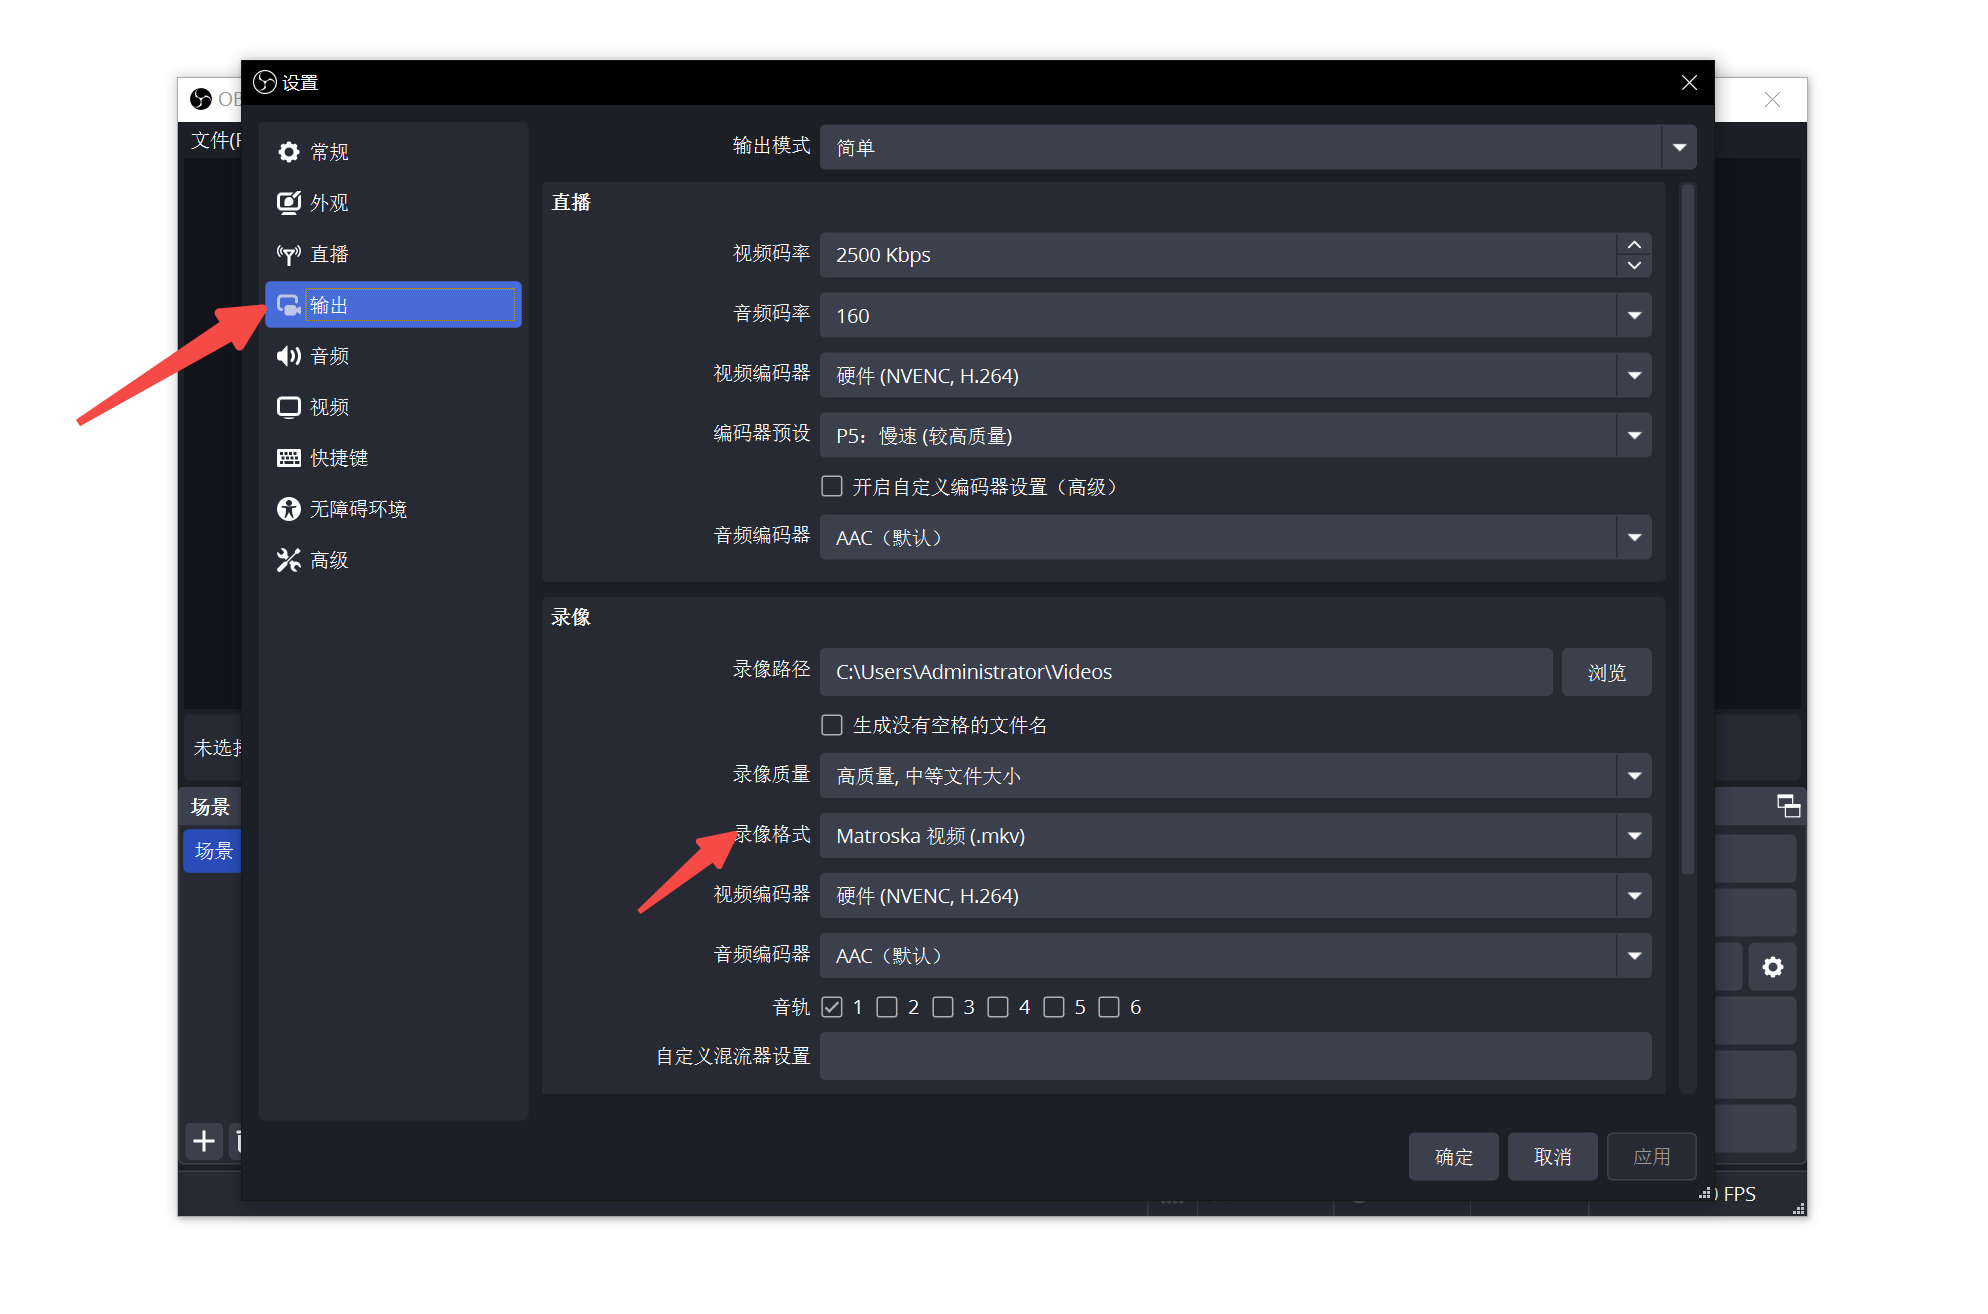Select the Accessibility (无障碍环境) icon
The image size is (1988, 1314).
coord(289,509)
